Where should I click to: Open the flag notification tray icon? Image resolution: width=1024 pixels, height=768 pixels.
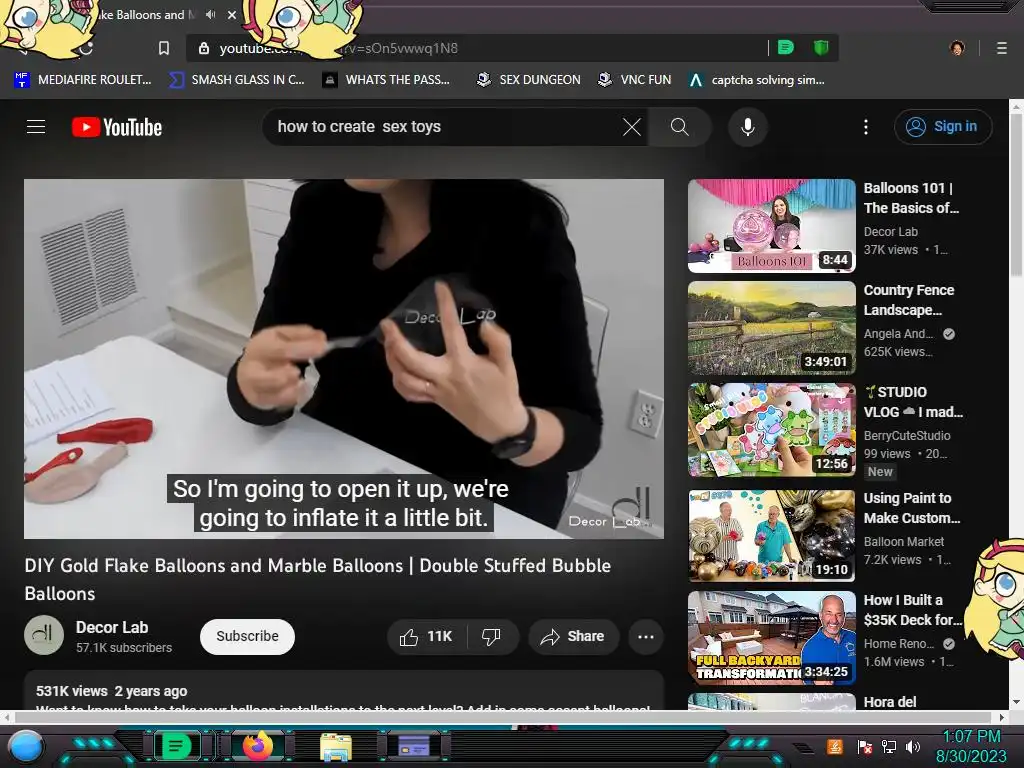click(x=865, y=746)
